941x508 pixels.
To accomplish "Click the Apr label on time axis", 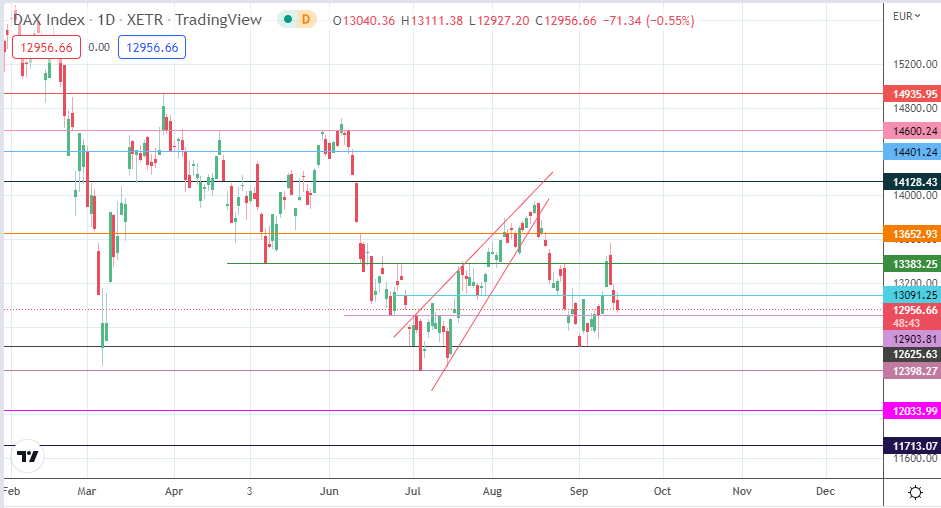I will click(173, 491).
